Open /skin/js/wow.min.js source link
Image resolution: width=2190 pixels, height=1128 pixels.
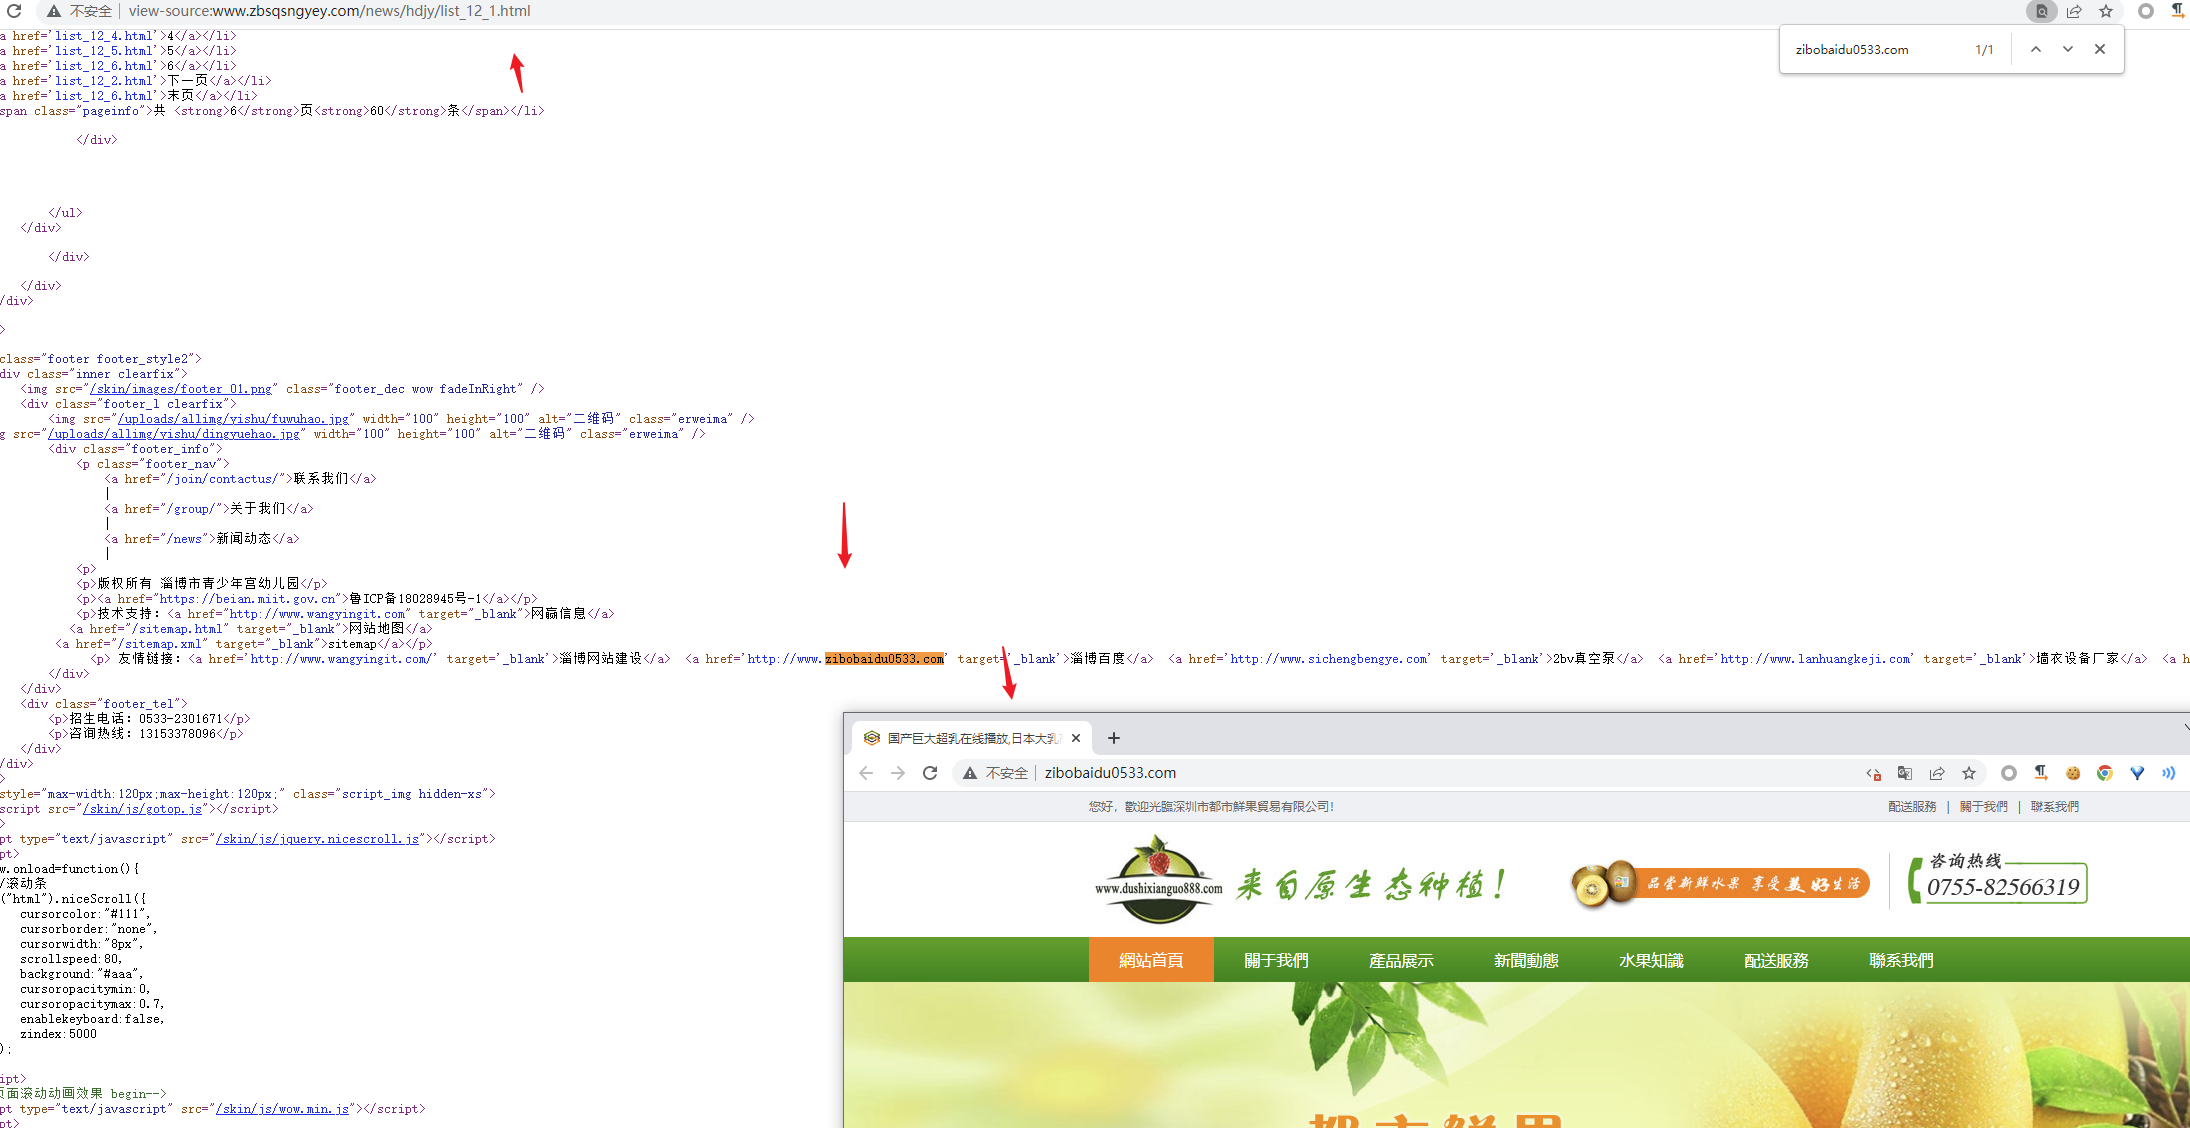point(283,1109)
